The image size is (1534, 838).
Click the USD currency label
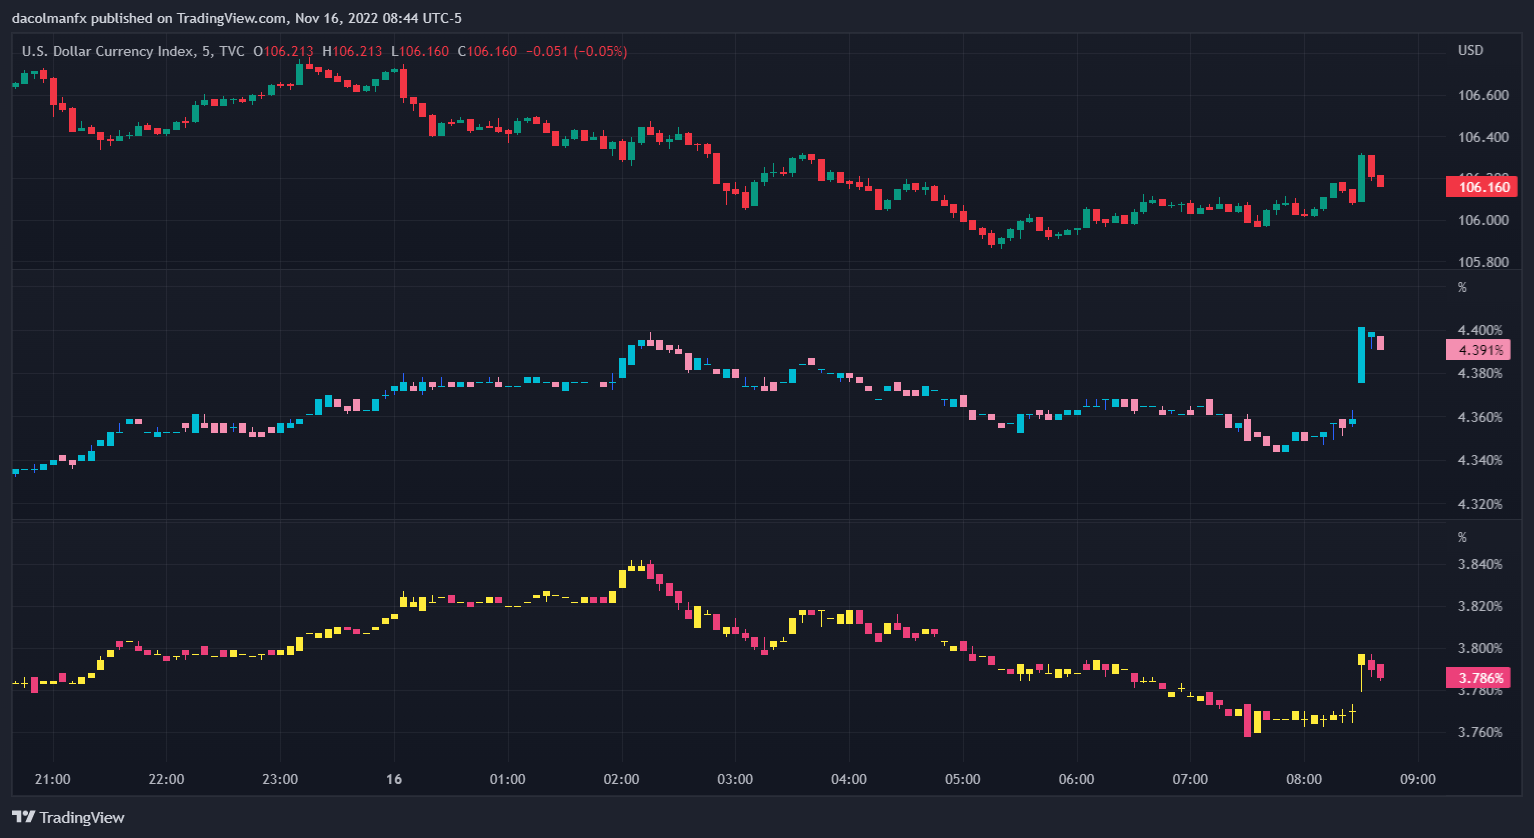pos(1471,50)
